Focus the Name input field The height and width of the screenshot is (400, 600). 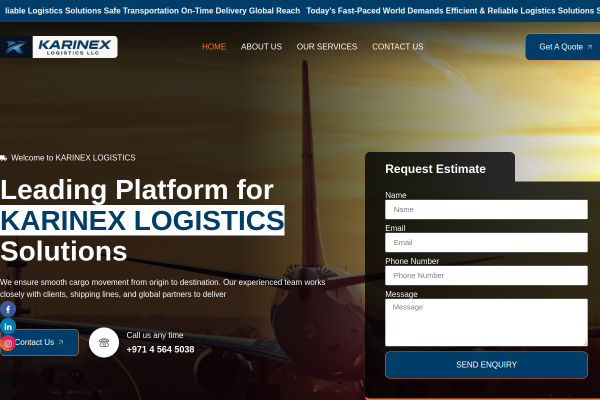(486, 209)
